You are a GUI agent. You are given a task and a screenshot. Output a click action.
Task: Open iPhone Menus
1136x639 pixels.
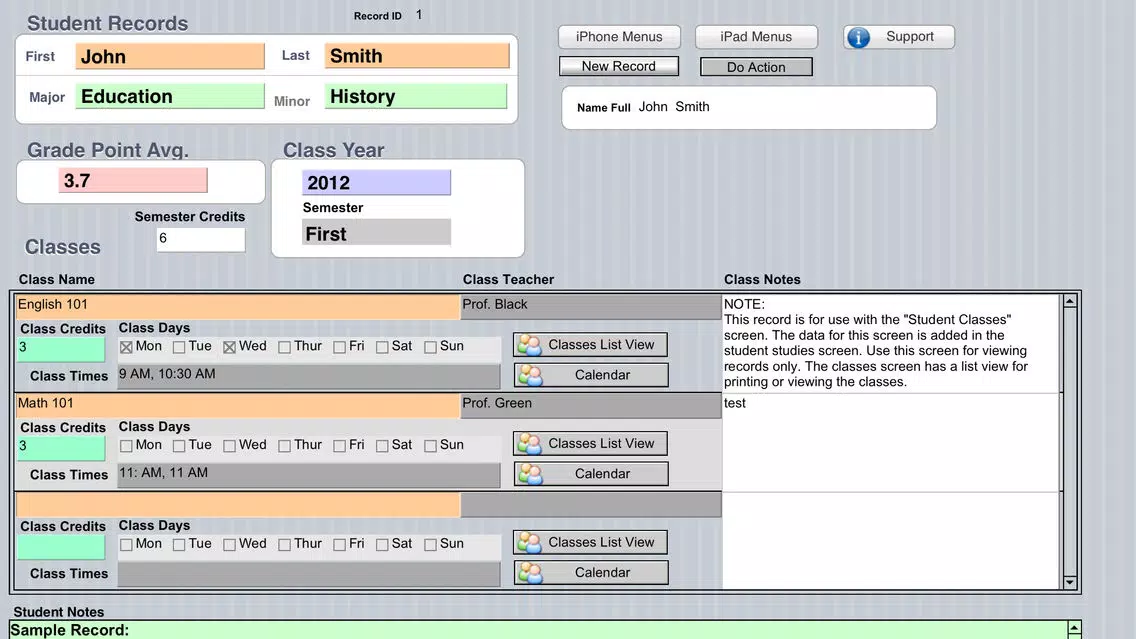pyautogui.click(x=619, y=37)
